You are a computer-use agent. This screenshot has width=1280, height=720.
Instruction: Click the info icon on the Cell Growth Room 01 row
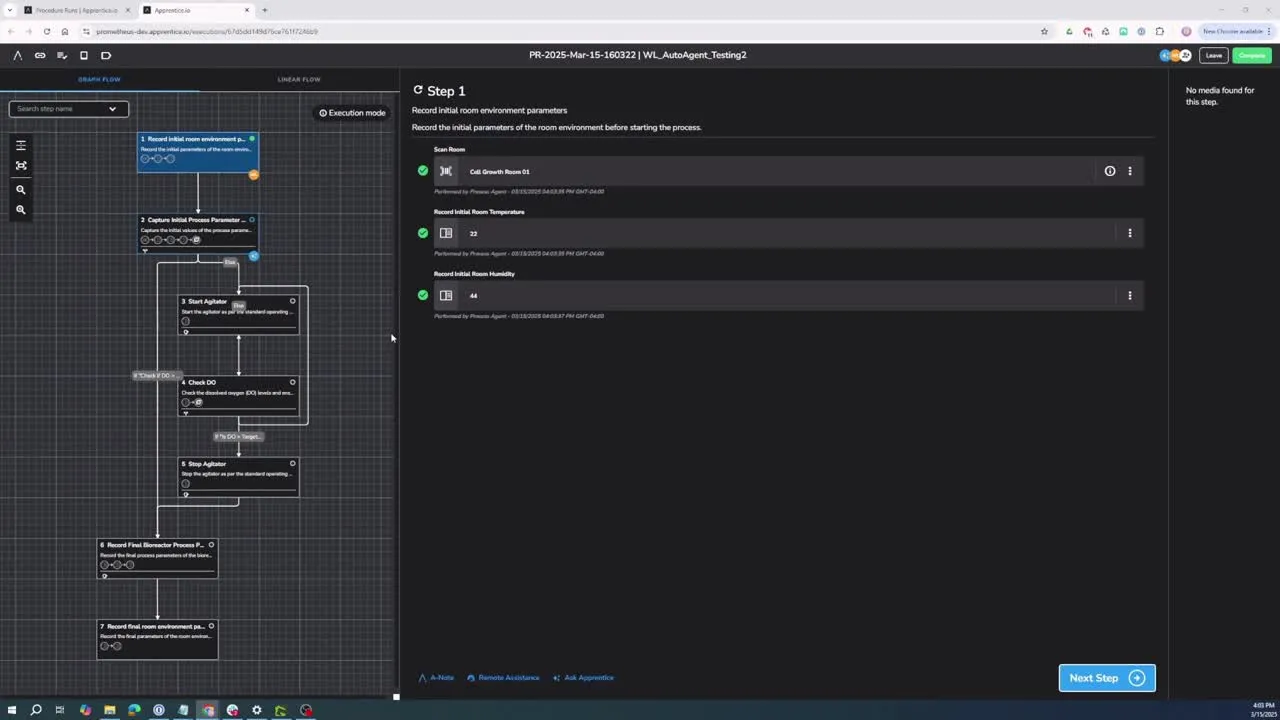(x=1109, y=171)
